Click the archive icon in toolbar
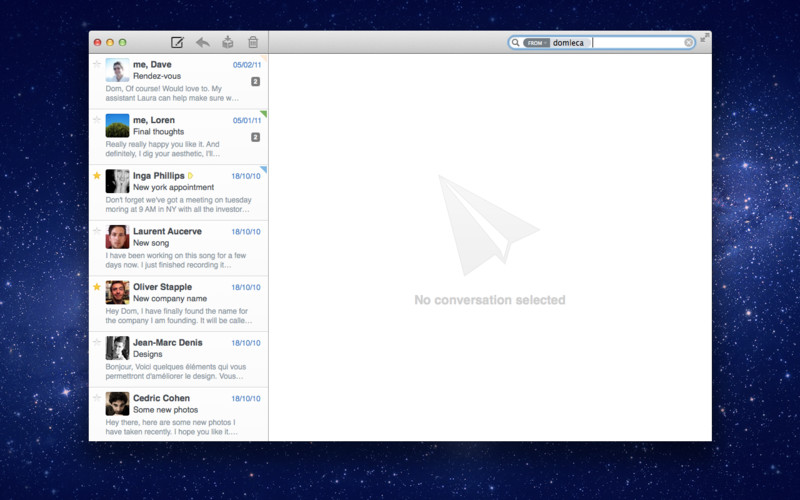The height and width of the screenshot is (500, 800). click(228, 42)
